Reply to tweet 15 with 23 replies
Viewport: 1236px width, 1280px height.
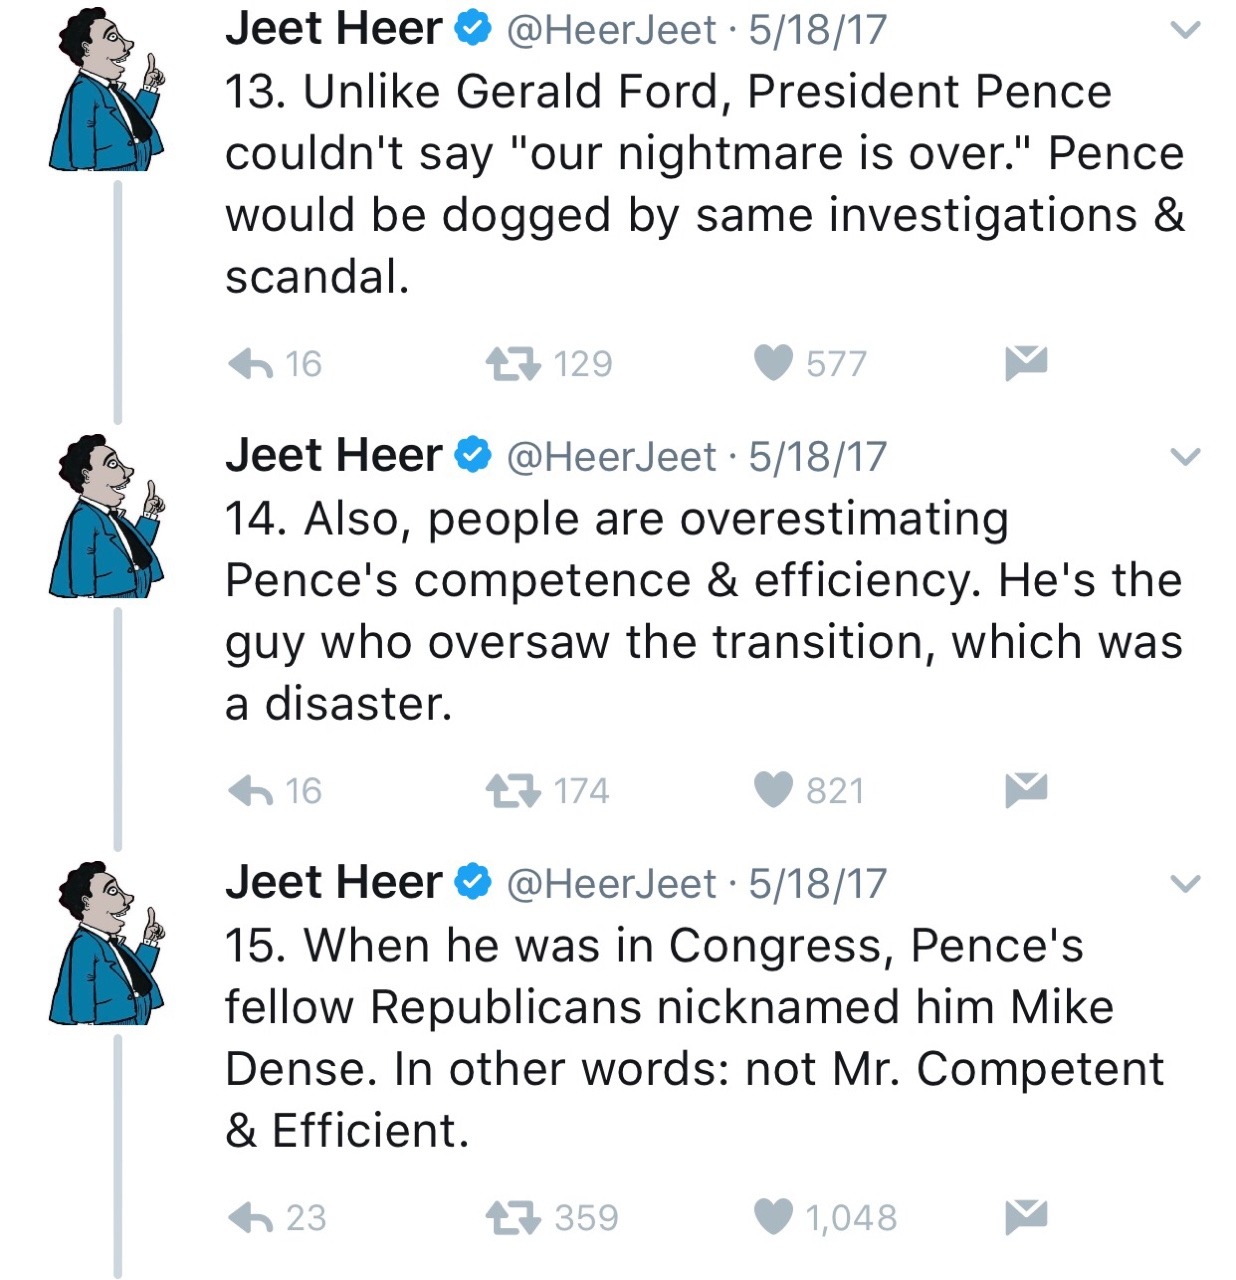(x=250, y=1217)
